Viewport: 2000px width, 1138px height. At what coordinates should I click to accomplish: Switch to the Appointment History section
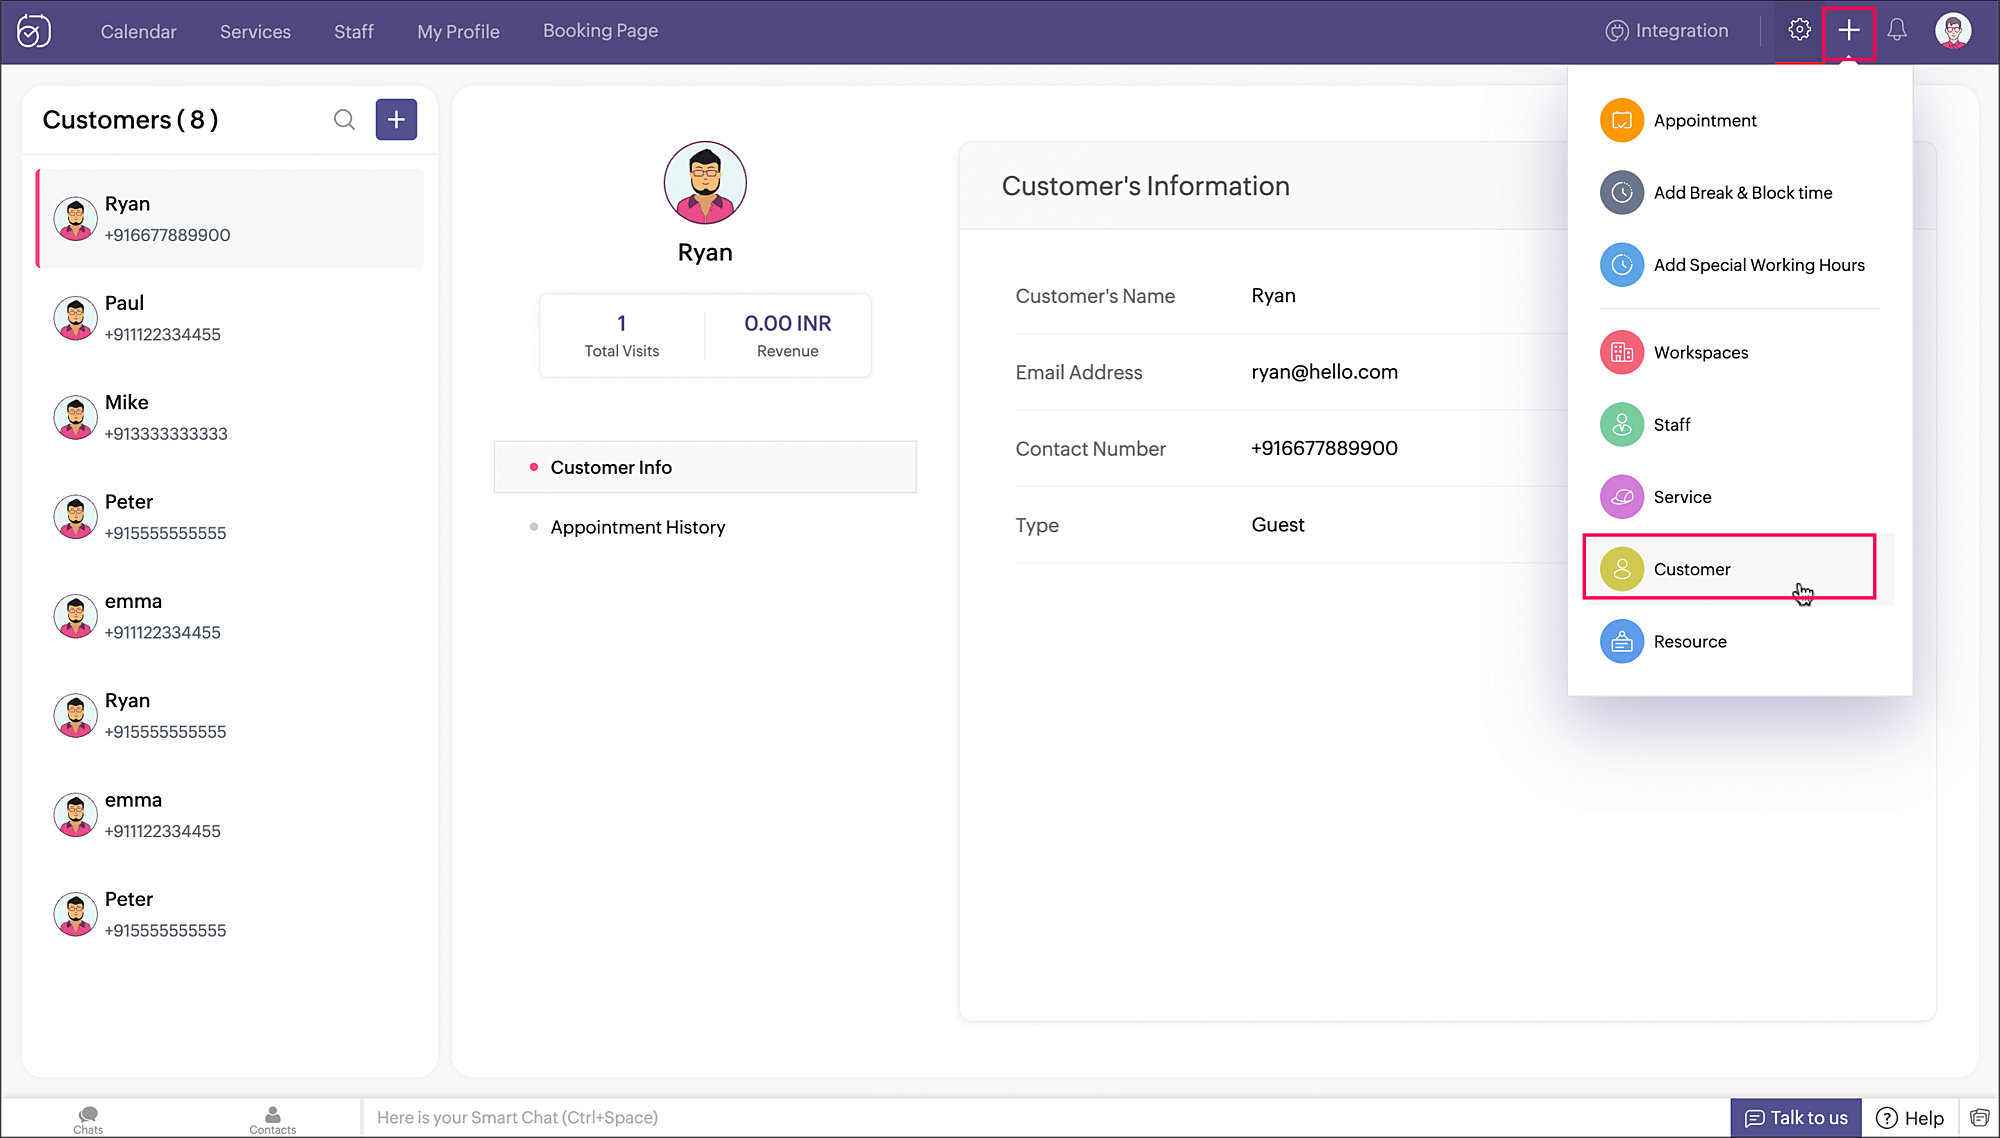[637, 527]
